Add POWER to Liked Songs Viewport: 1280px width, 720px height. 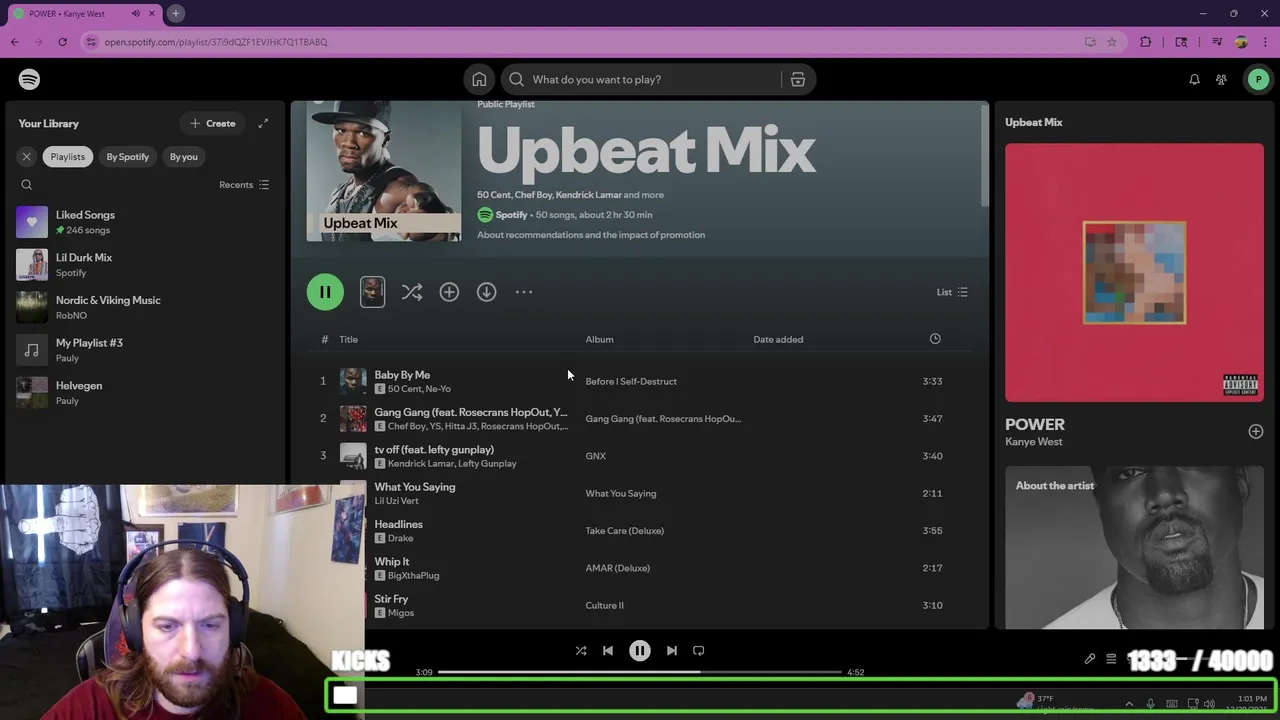pos(1256,431)
